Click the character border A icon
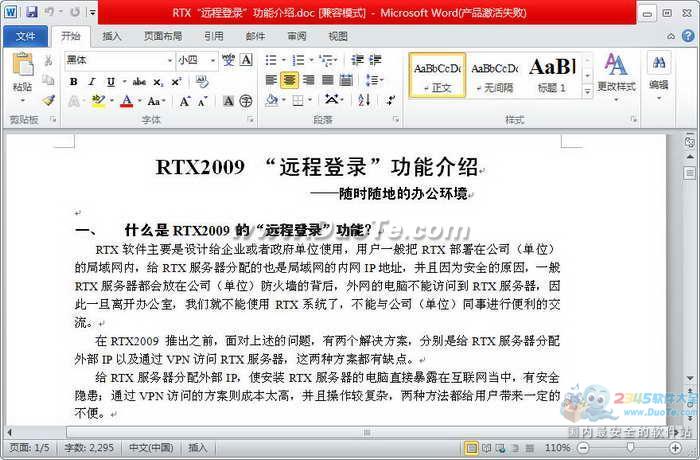The image size is (700, 460). [246, 60]
